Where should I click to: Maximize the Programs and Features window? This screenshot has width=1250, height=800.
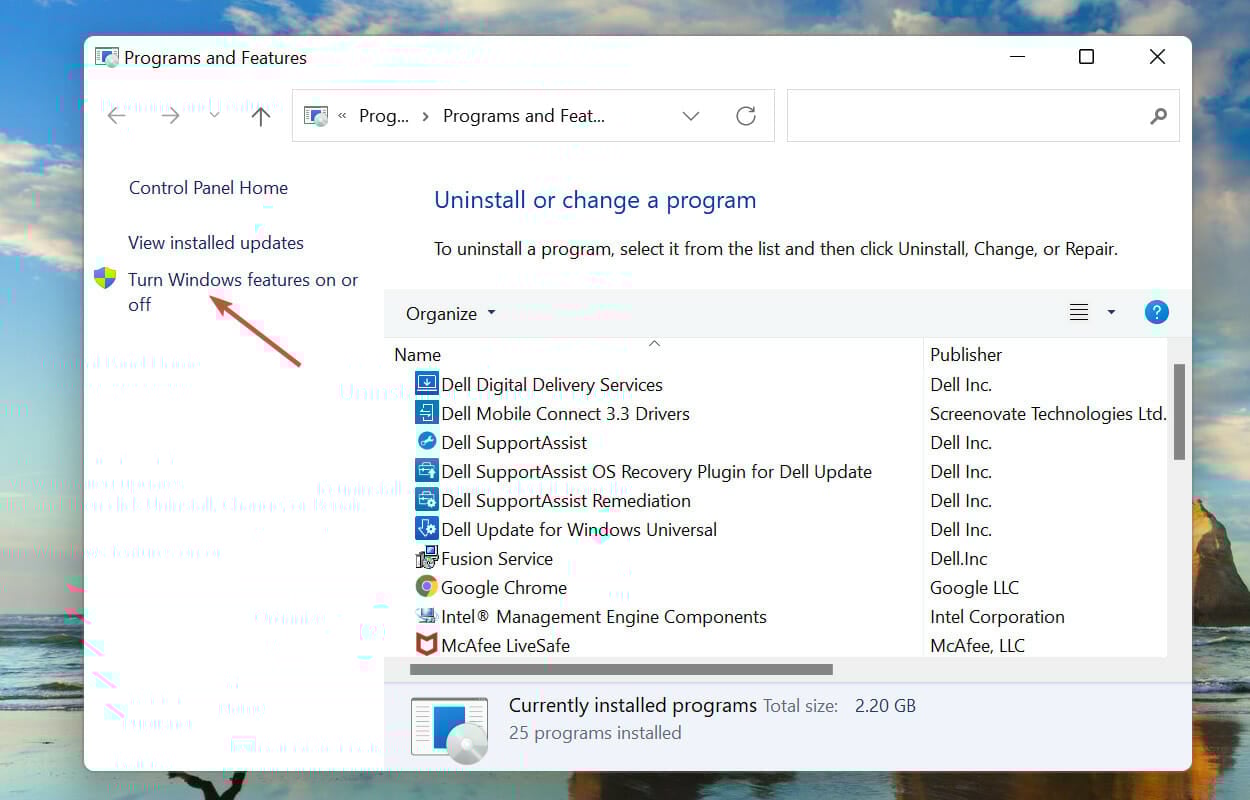pos(1086,57)
